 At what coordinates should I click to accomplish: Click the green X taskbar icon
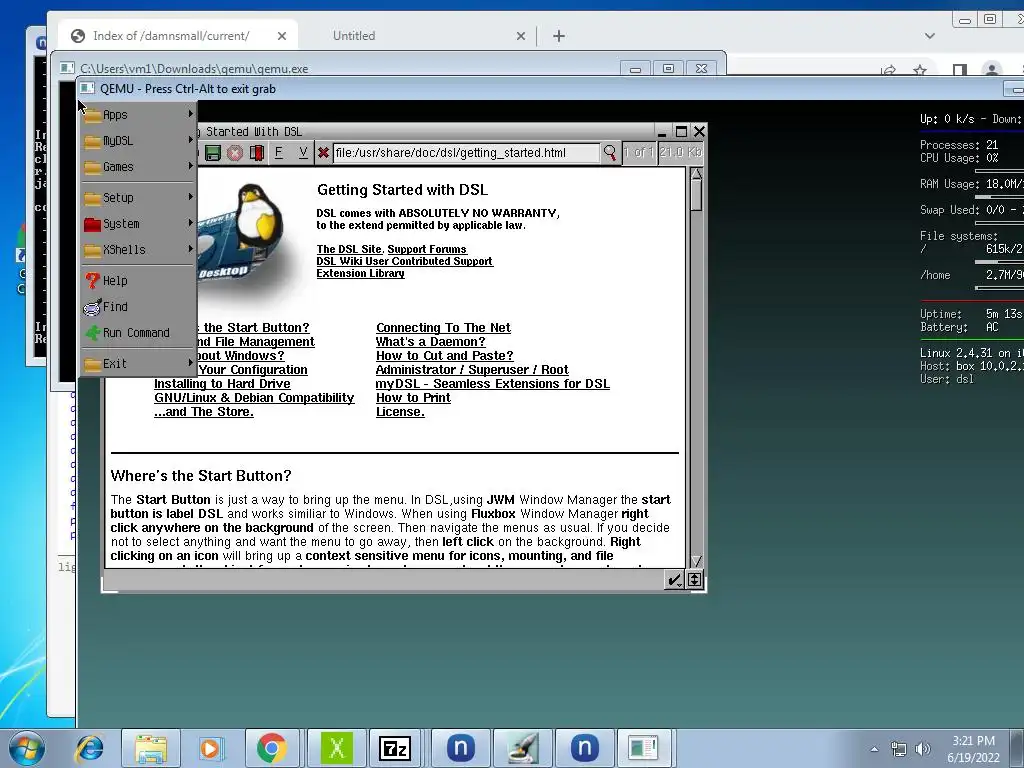point(336,748)
